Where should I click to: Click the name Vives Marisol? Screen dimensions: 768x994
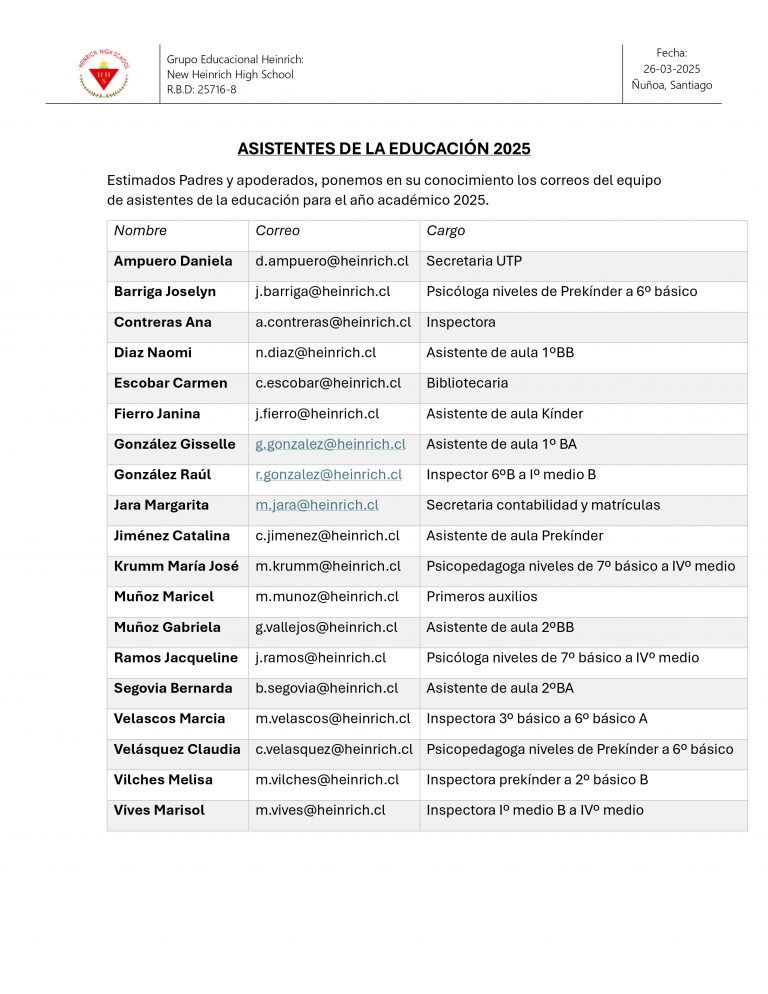[159, 810]
